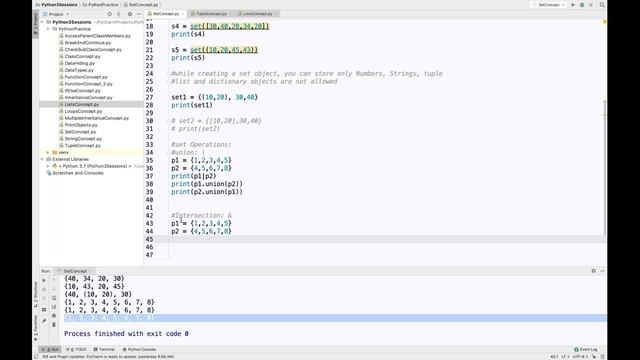
Task: Select StringConcept.py file
Action: coord(83,139)
